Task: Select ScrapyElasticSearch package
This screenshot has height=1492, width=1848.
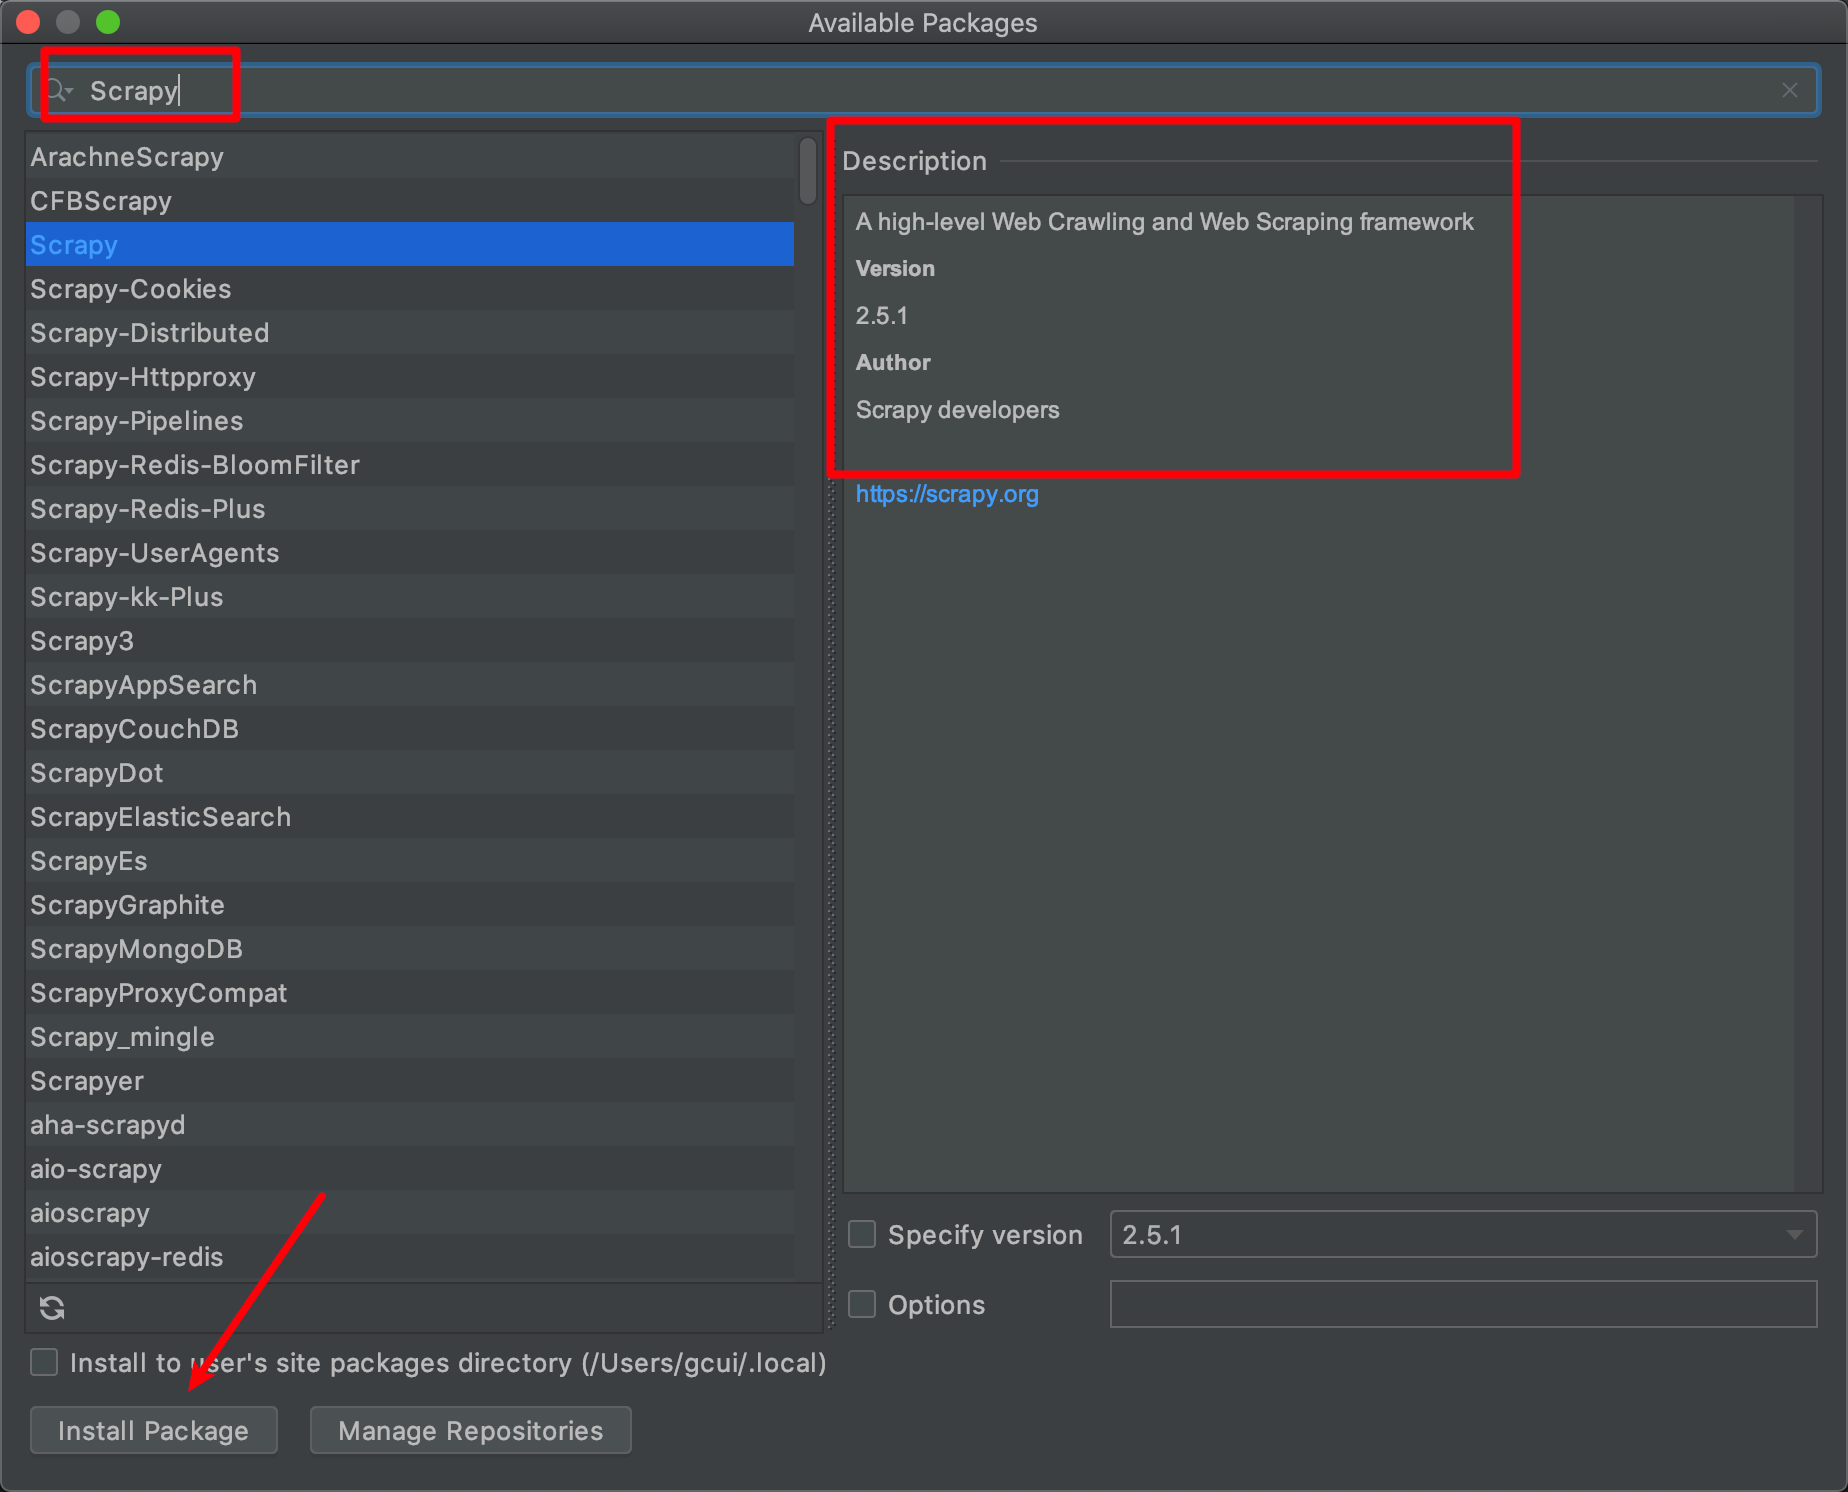Action: coord(410,817)
